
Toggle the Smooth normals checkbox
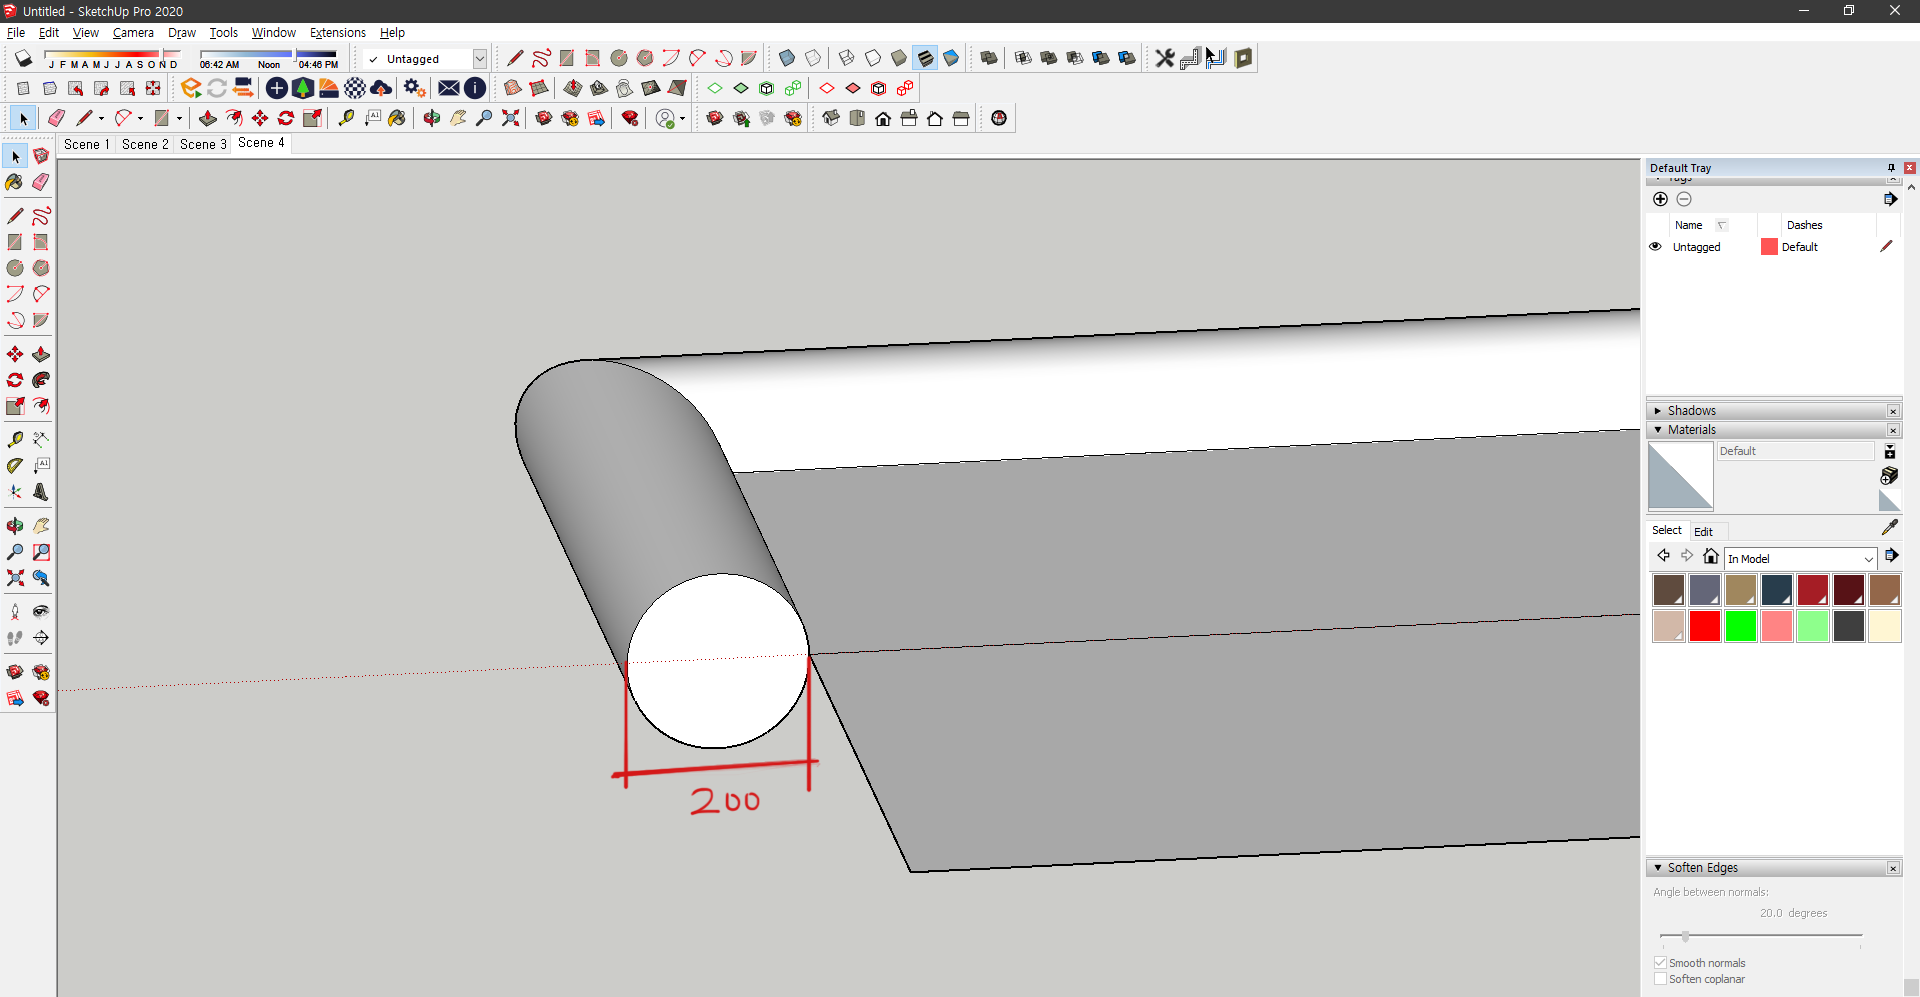1660,963
